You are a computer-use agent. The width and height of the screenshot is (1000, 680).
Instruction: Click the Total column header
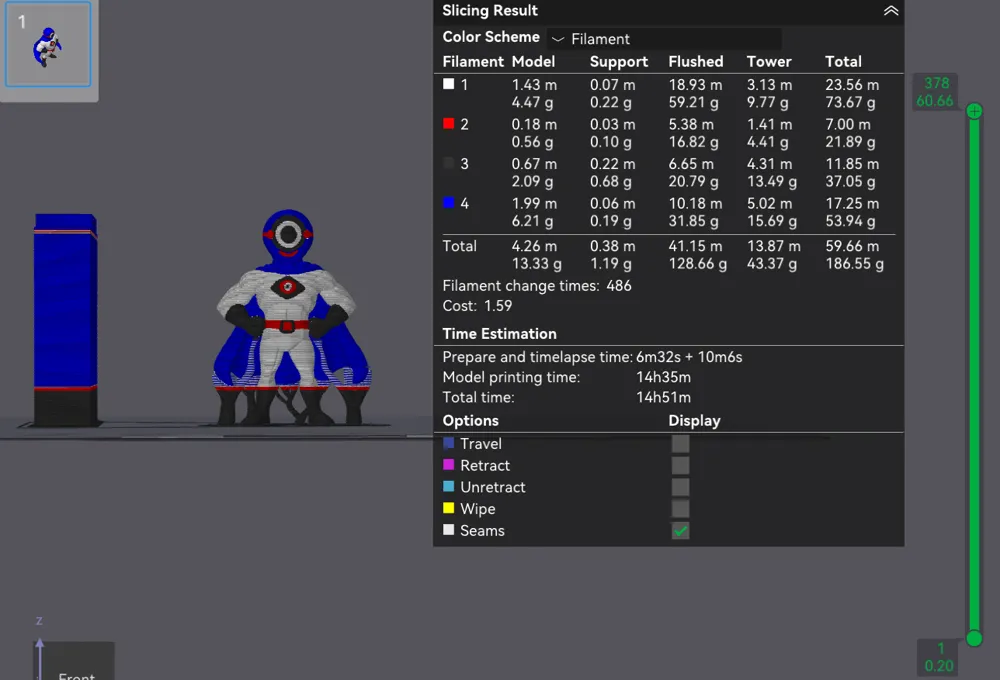click(x=843, y=61)
